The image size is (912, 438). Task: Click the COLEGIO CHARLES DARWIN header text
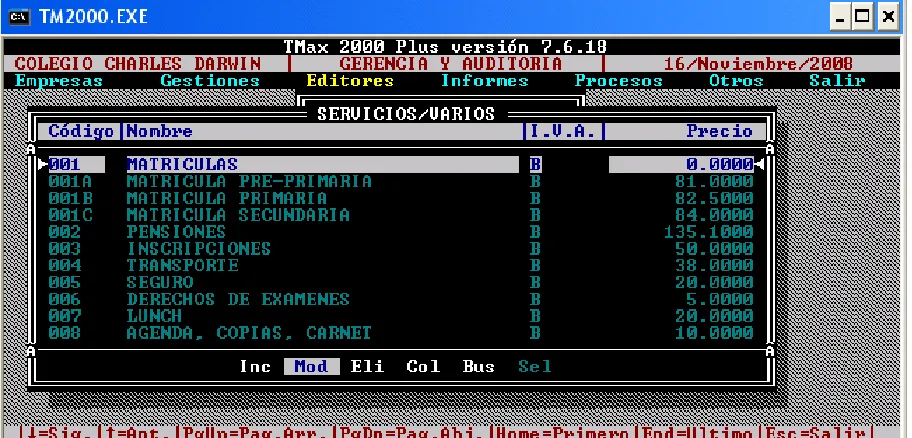pos(138,64)
